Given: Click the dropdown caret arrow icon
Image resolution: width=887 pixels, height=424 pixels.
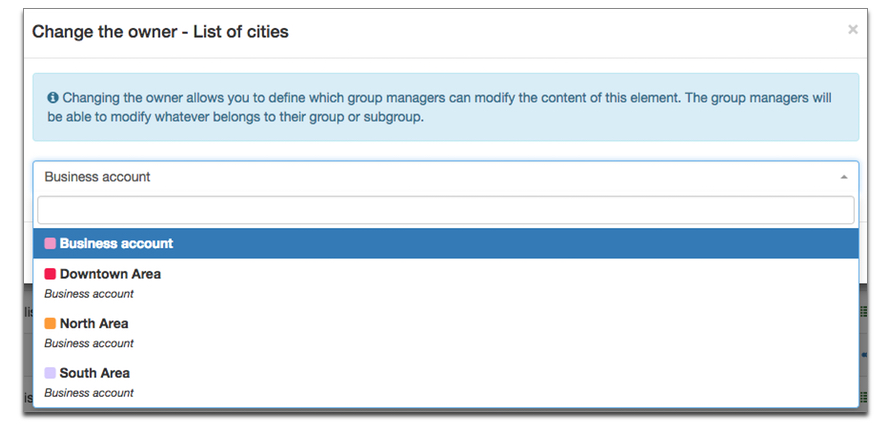Looking at the screenshot, I should pyautogui.click(x=844, y=178).
